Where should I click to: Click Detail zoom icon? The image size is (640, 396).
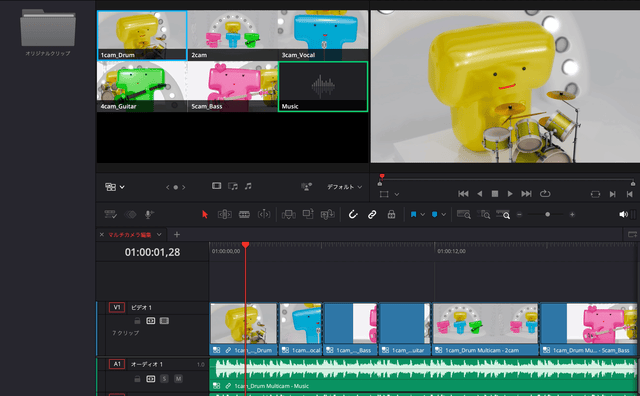pyautogui.click(x=484, y=214)
